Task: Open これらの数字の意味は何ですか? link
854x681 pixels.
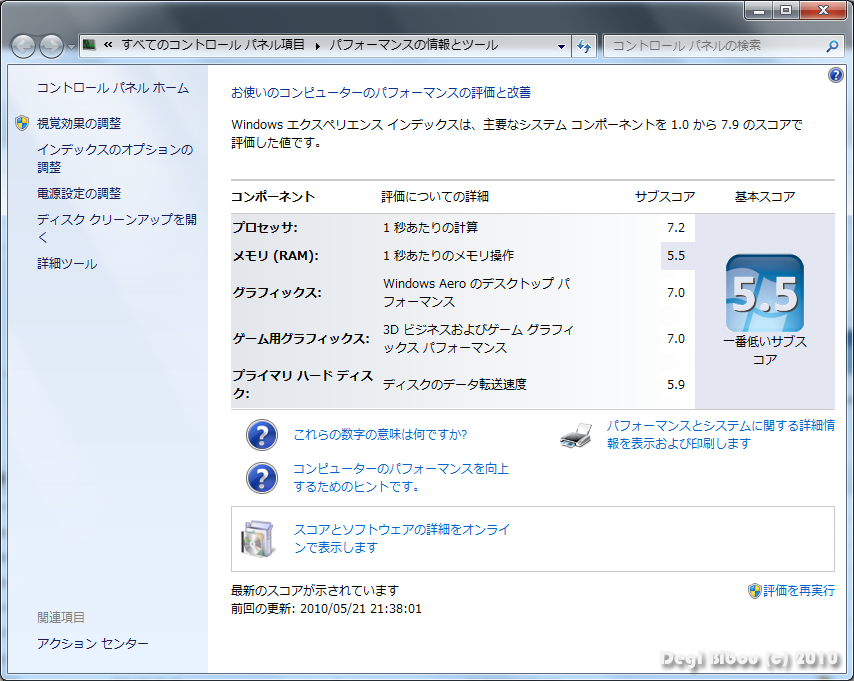Action: tap(380, 435)
